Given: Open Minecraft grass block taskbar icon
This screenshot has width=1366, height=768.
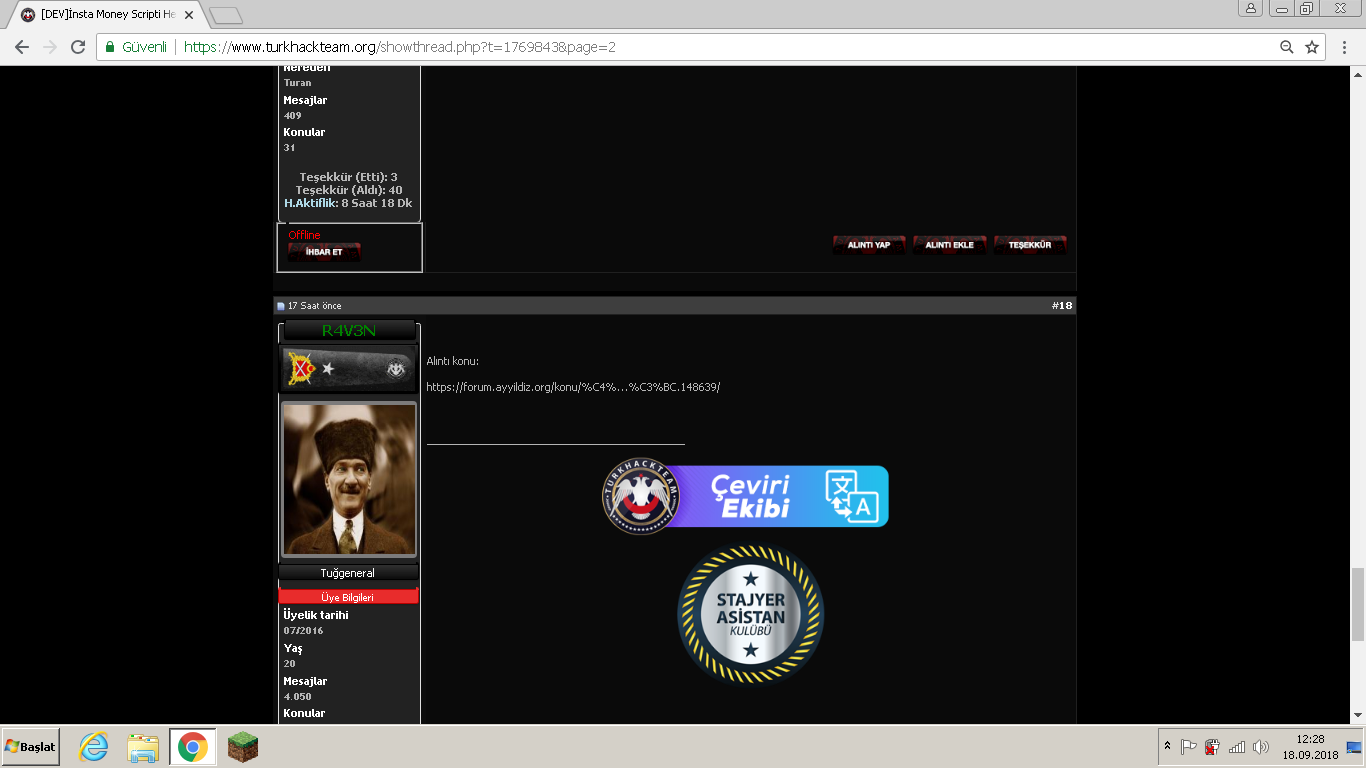Looking at the screenshot, I should click(x=242, y=747).
